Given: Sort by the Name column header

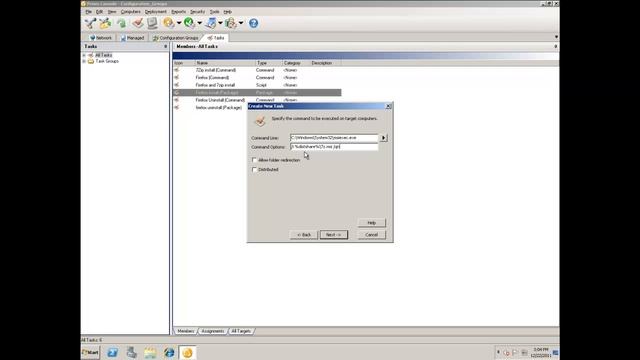Looking at the screenshot, I should [x=225, y=63].
